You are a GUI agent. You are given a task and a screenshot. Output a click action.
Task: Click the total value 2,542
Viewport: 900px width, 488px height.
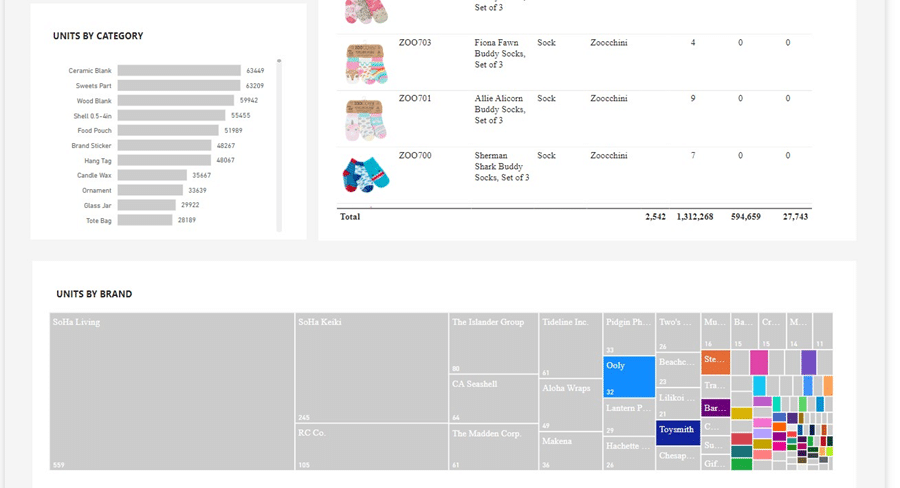[655, 216]
